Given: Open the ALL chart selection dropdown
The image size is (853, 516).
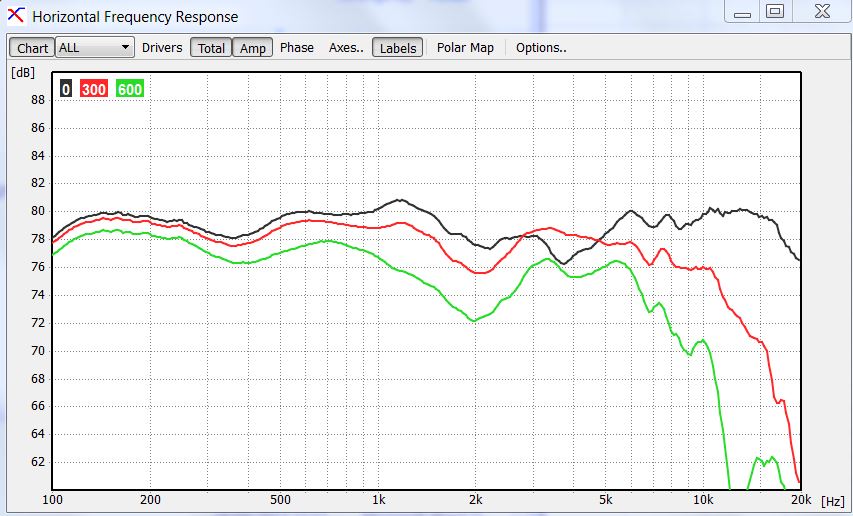Looking at the screenshot, I should [95, 48].
